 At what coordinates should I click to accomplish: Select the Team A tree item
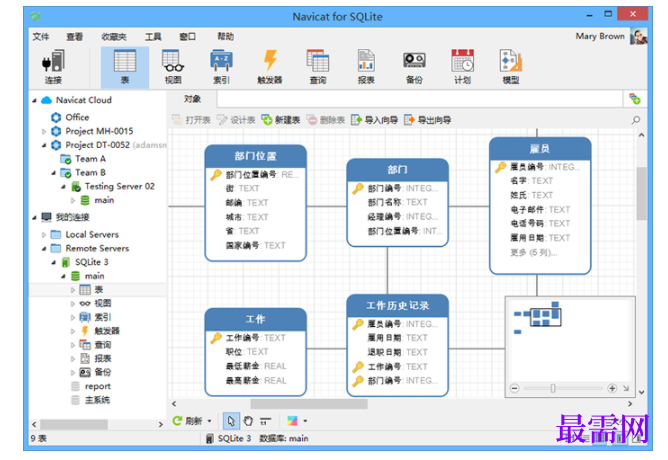pos(90,159)
